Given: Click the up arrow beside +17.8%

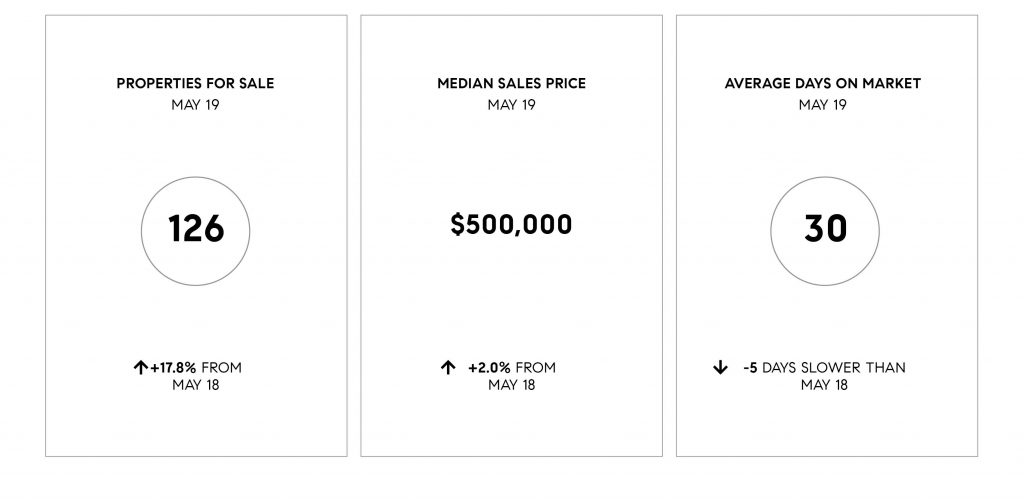Looking at the screenshot, I should coord(140,368).
